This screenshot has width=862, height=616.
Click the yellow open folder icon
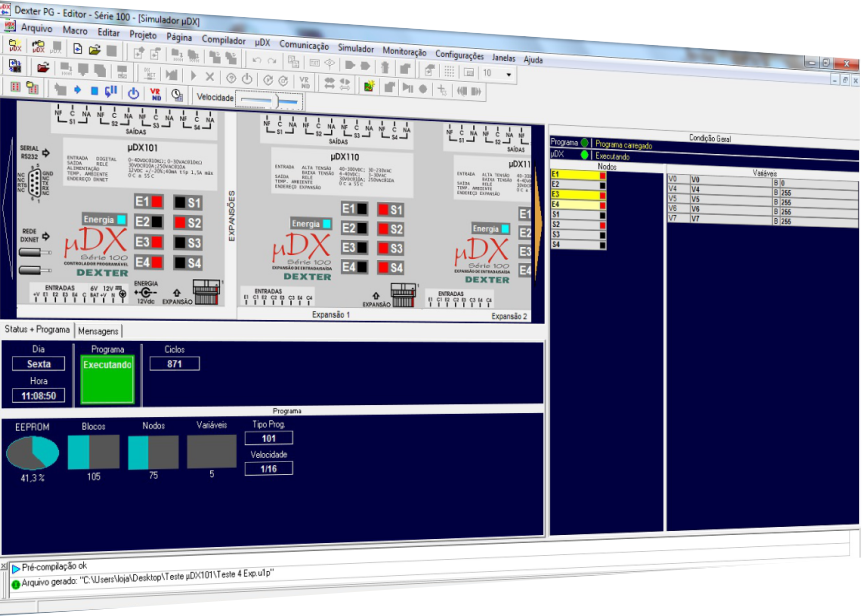tap(95, 50)
